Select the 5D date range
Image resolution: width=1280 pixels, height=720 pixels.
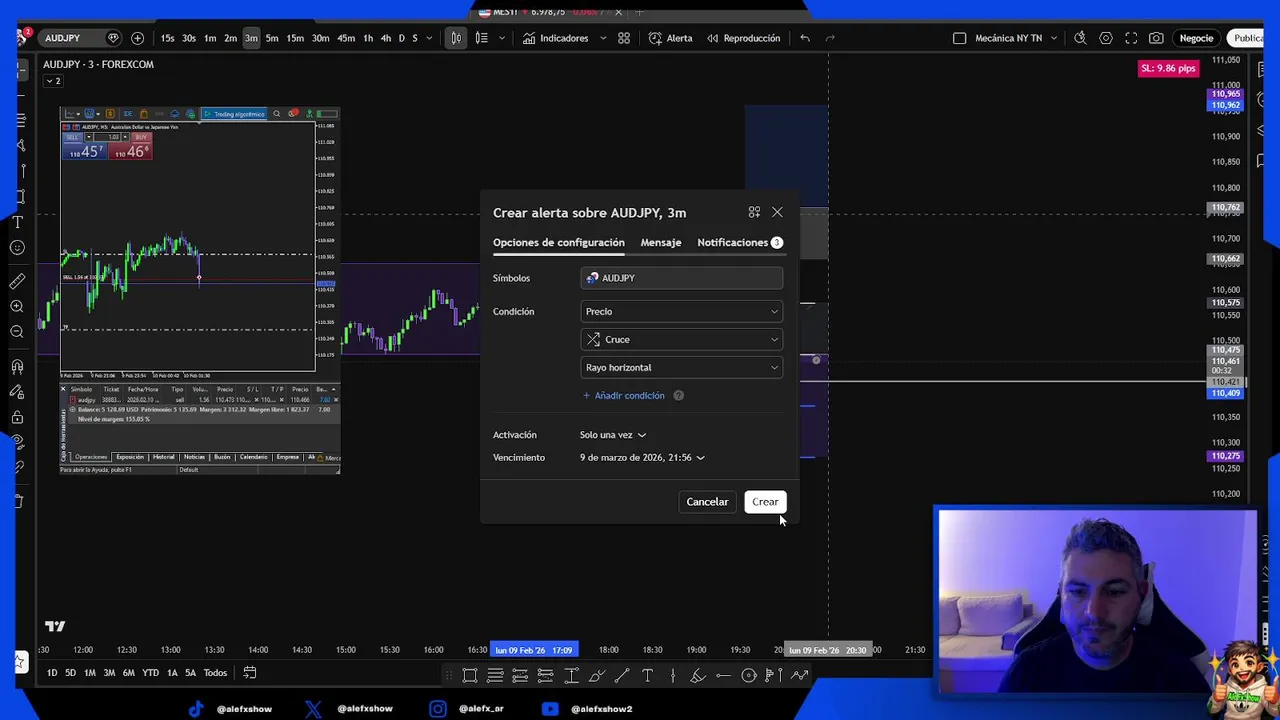(71, 673)
